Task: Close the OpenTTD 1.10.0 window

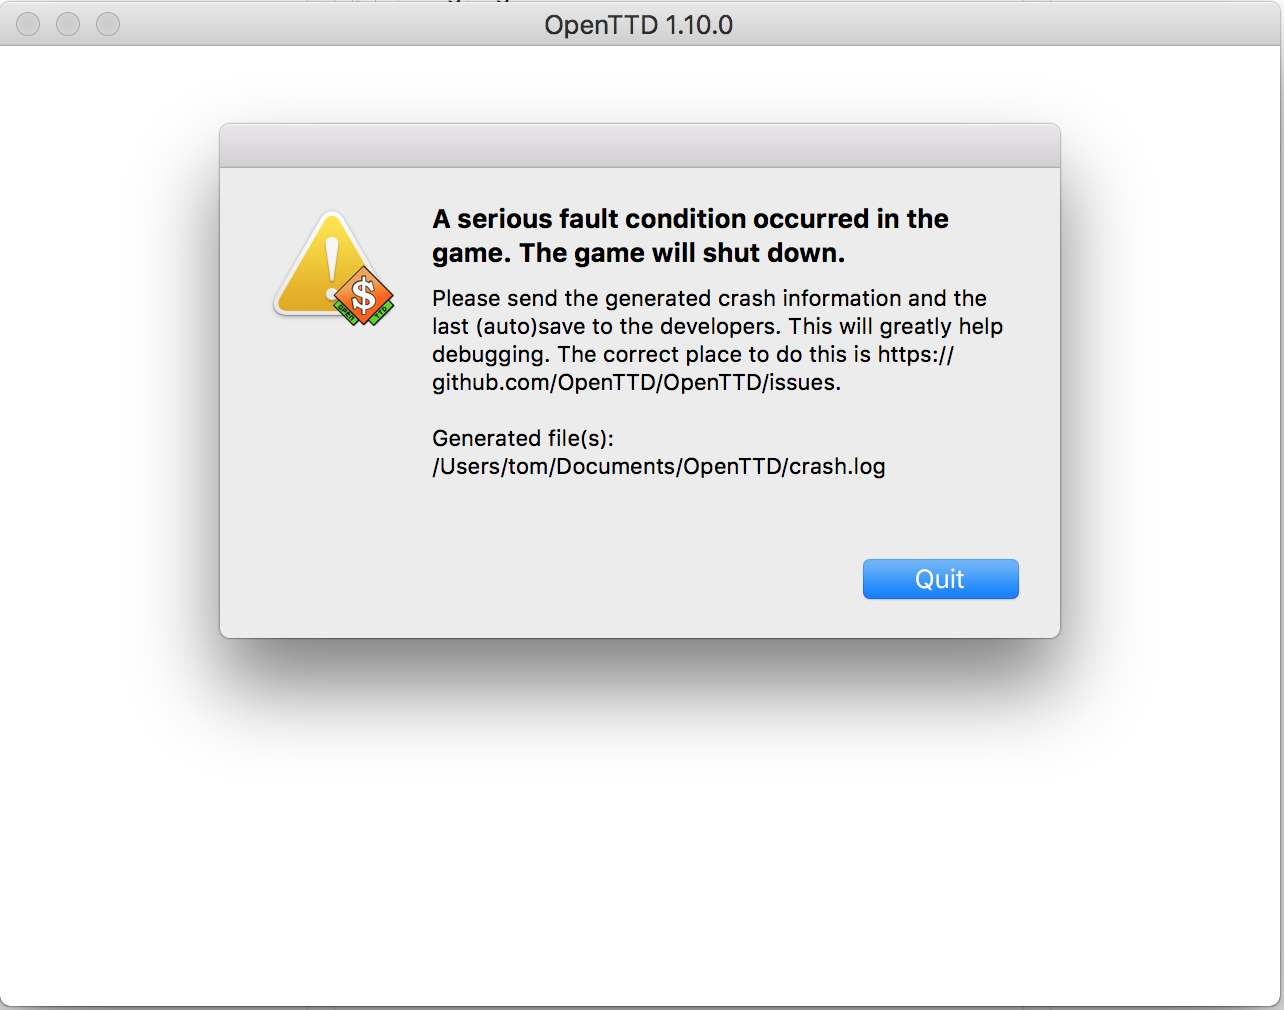Action: click(x=28, y=24)
